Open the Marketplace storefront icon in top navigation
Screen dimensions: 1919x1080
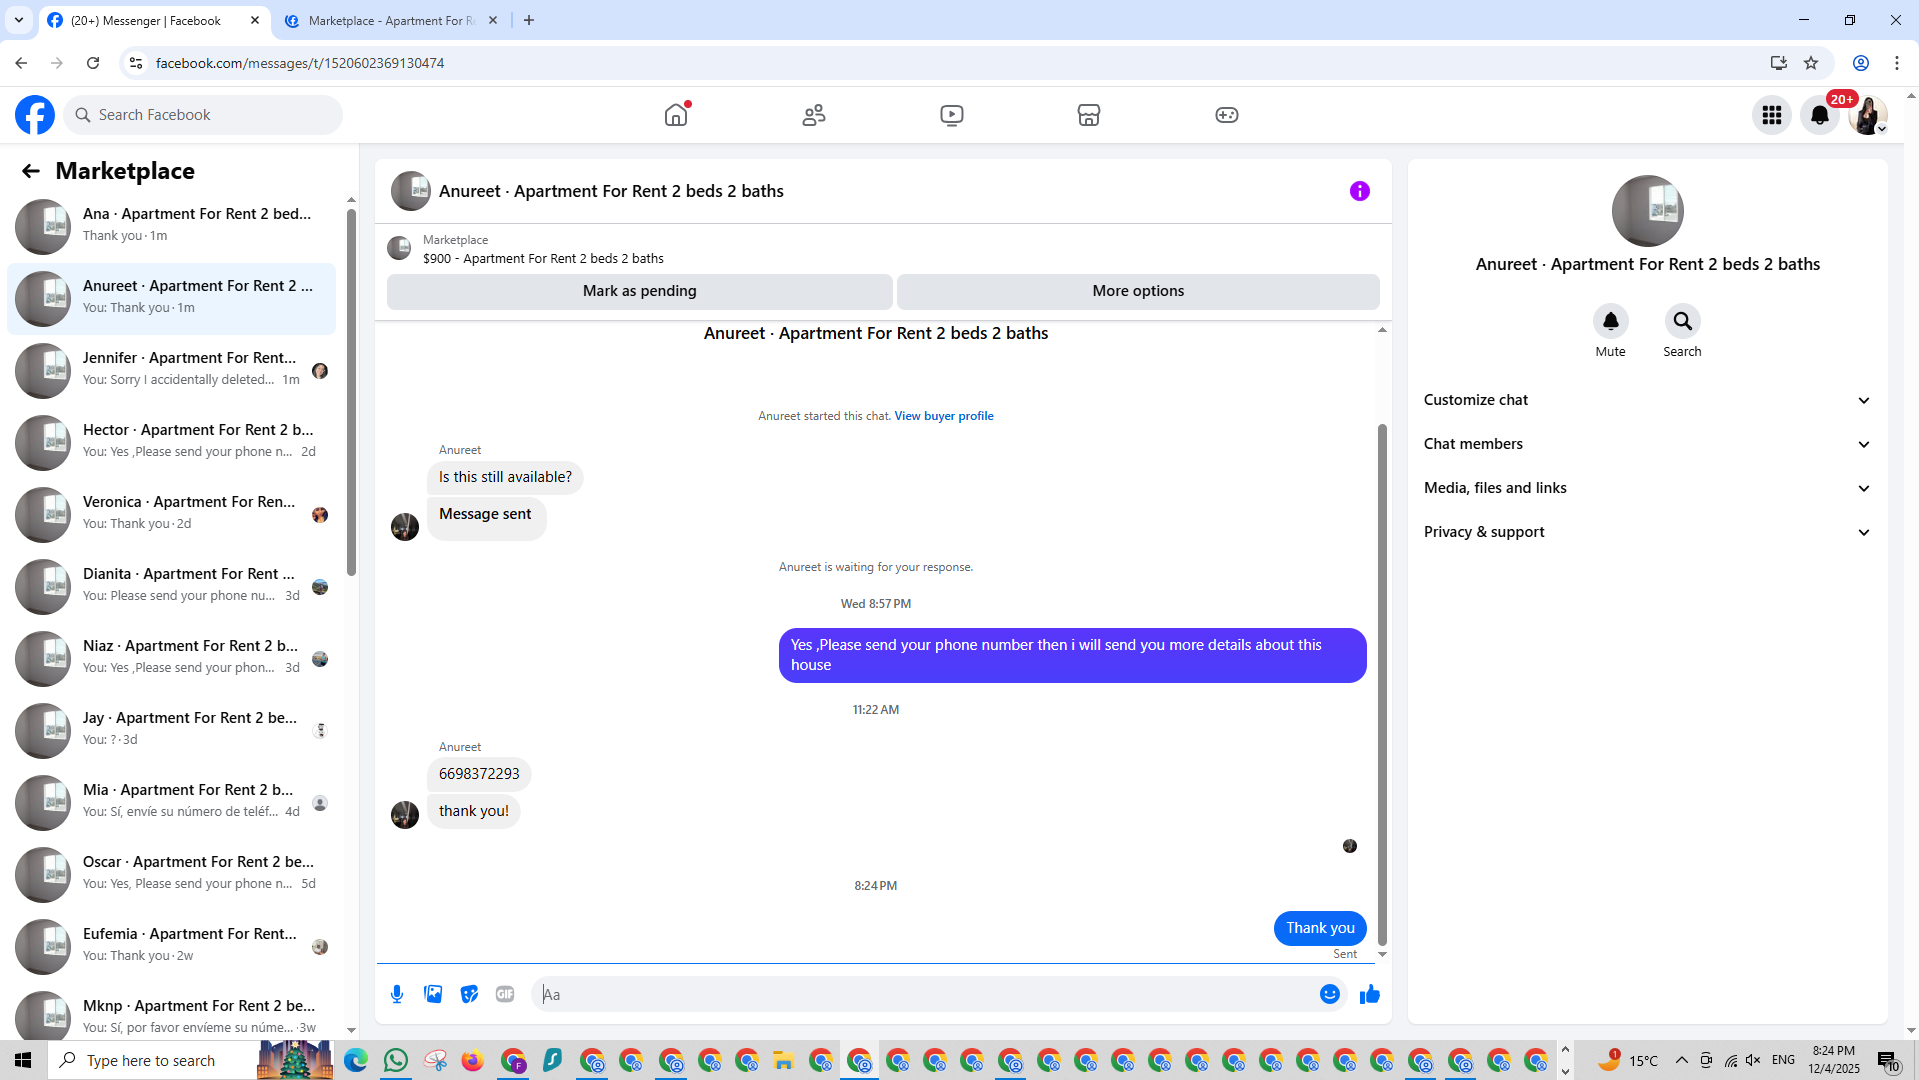click(1089, 115)
